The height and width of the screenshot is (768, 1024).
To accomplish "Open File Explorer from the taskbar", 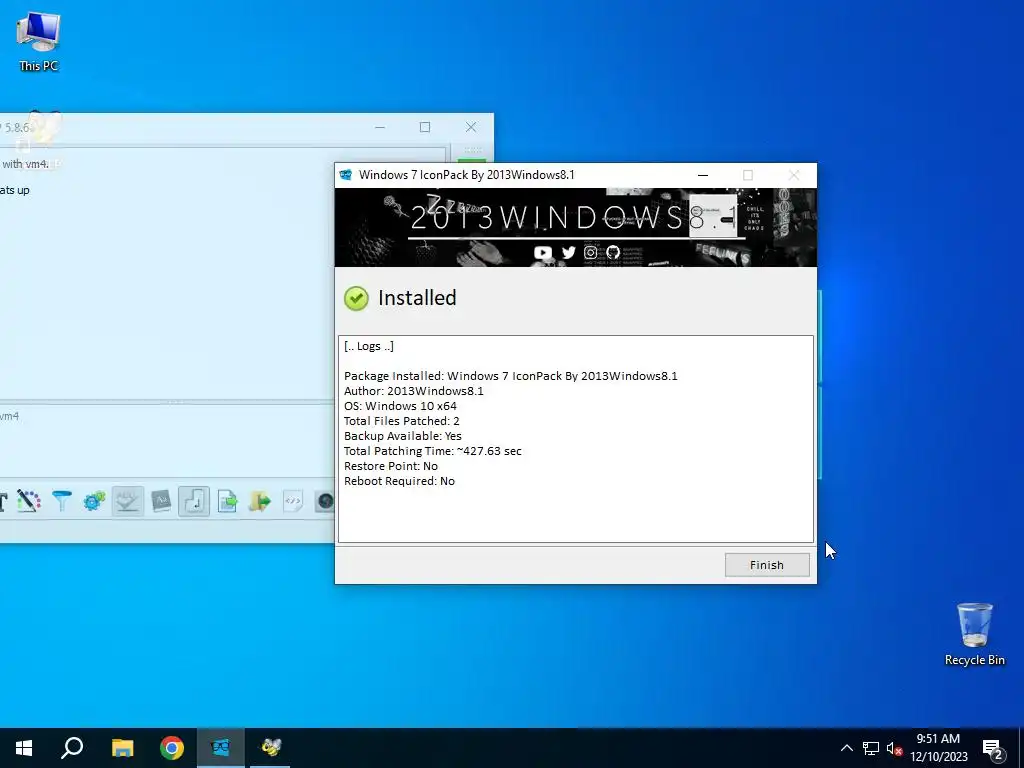I will (x=122, y=748).
